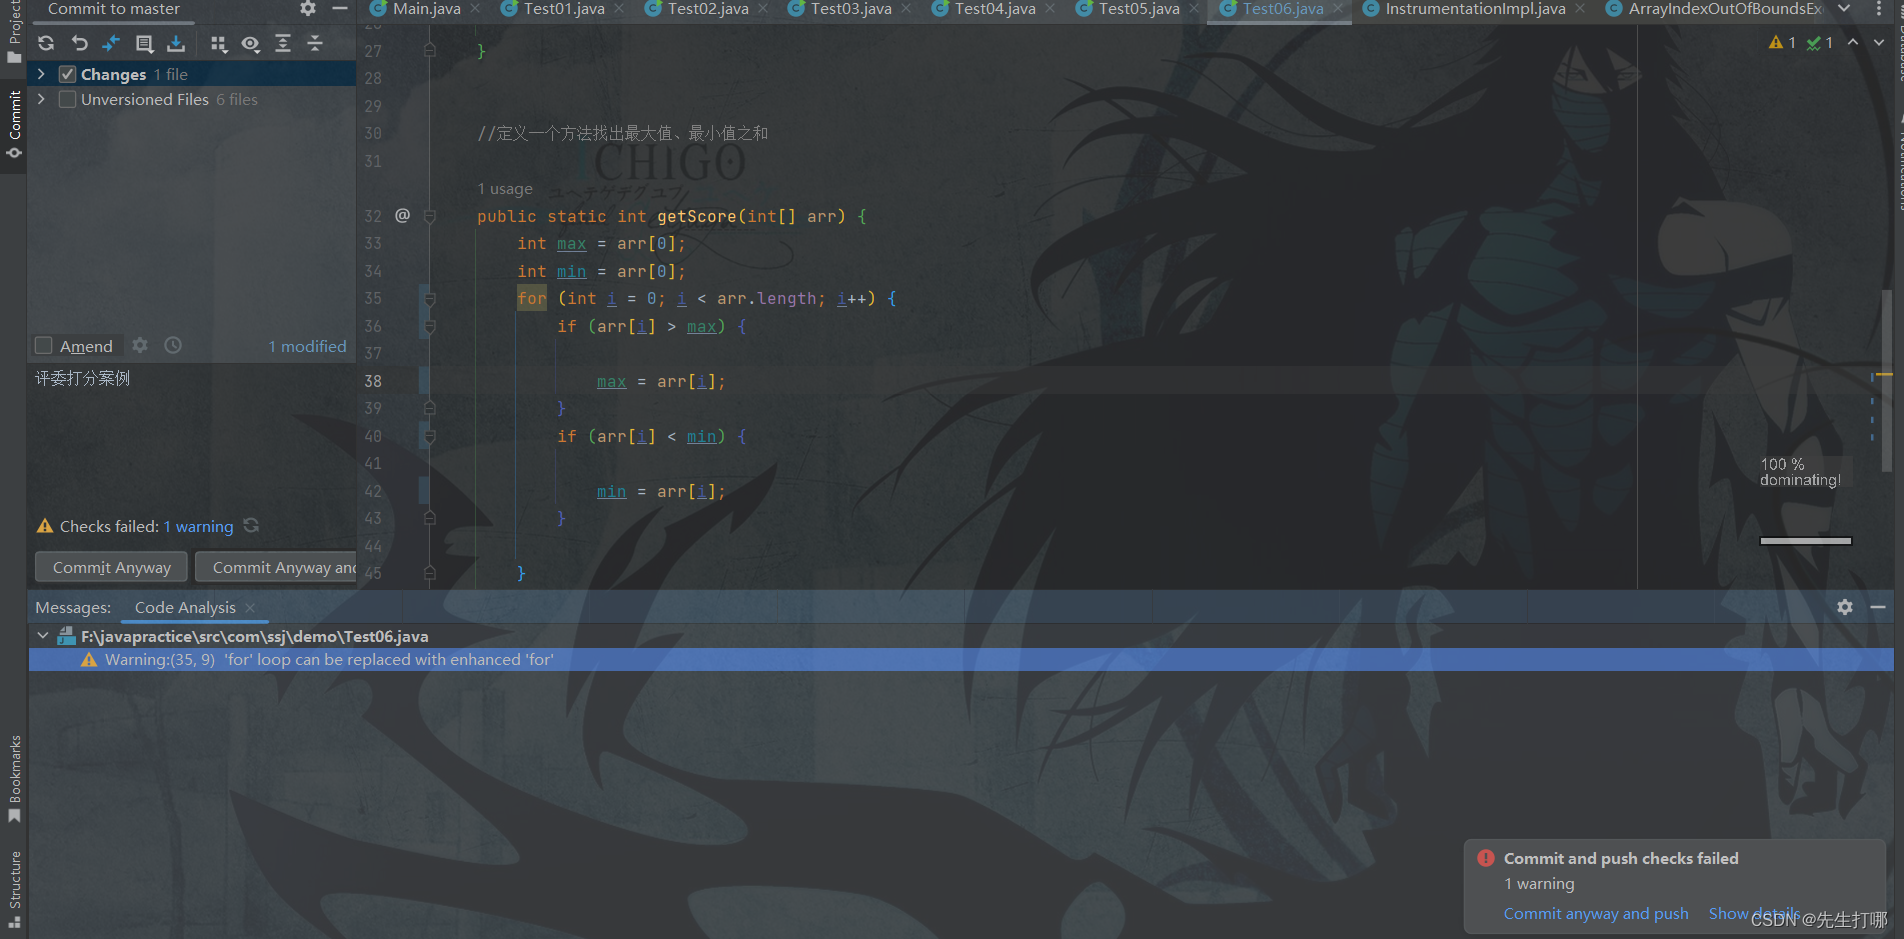Shelve changes with the download icon

pos(176,44)
